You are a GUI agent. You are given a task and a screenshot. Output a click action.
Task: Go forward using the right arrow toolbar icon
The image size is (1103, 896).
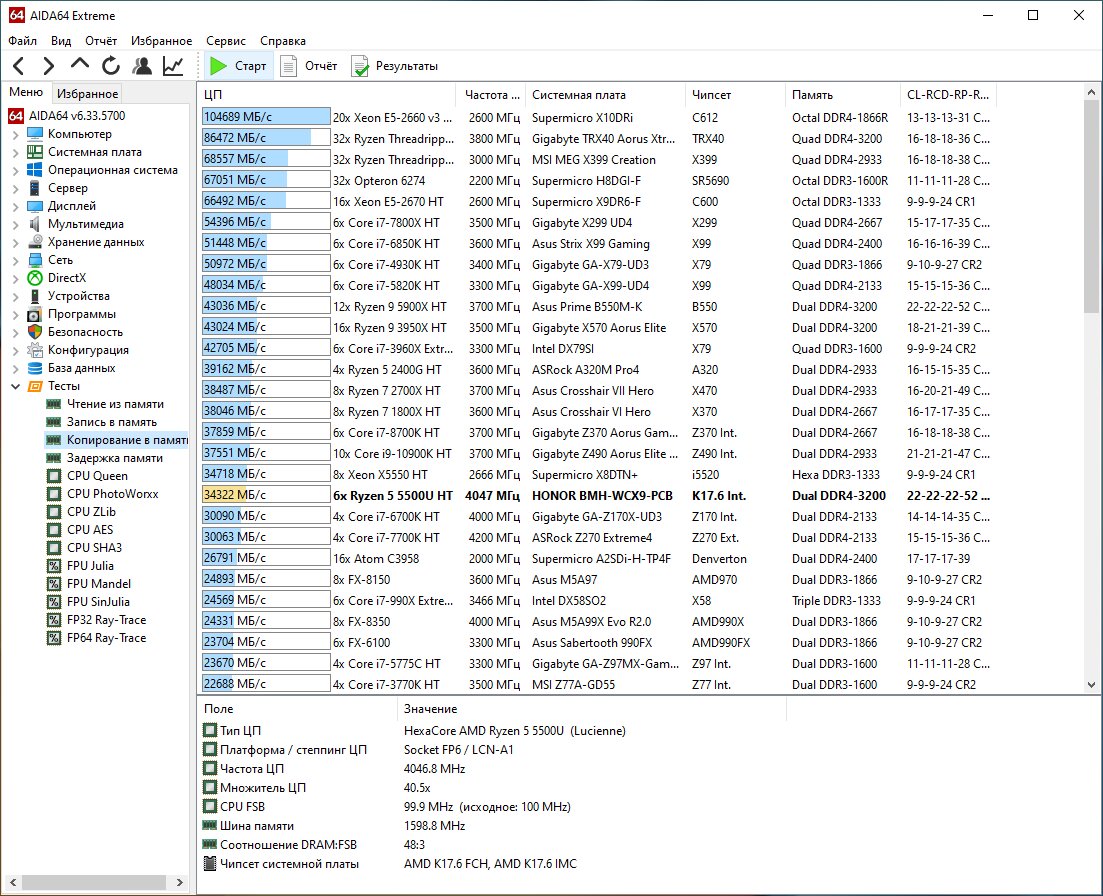click(x=49, y=66)
